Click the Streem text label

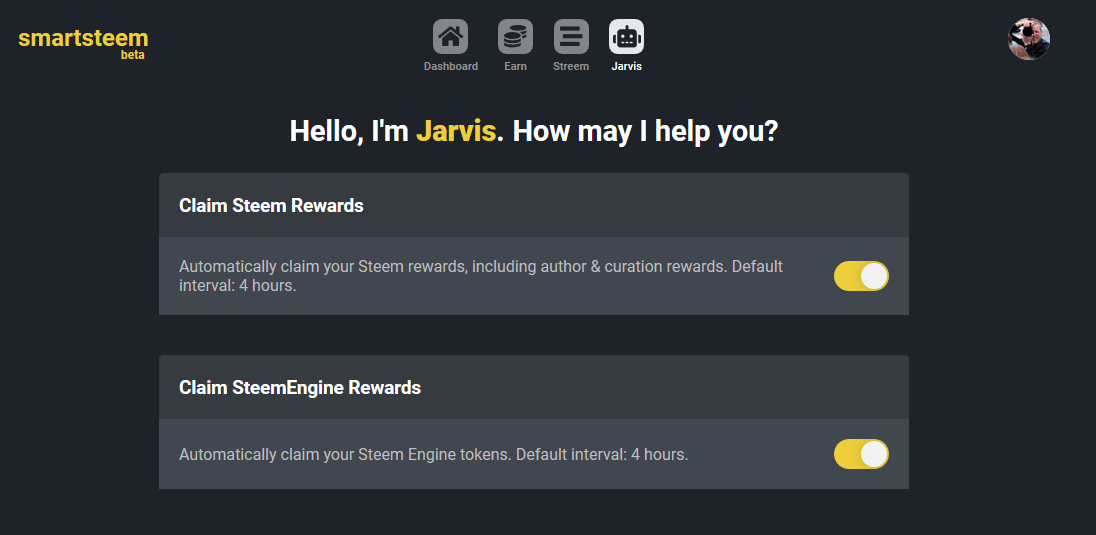(x=571, y=67)
